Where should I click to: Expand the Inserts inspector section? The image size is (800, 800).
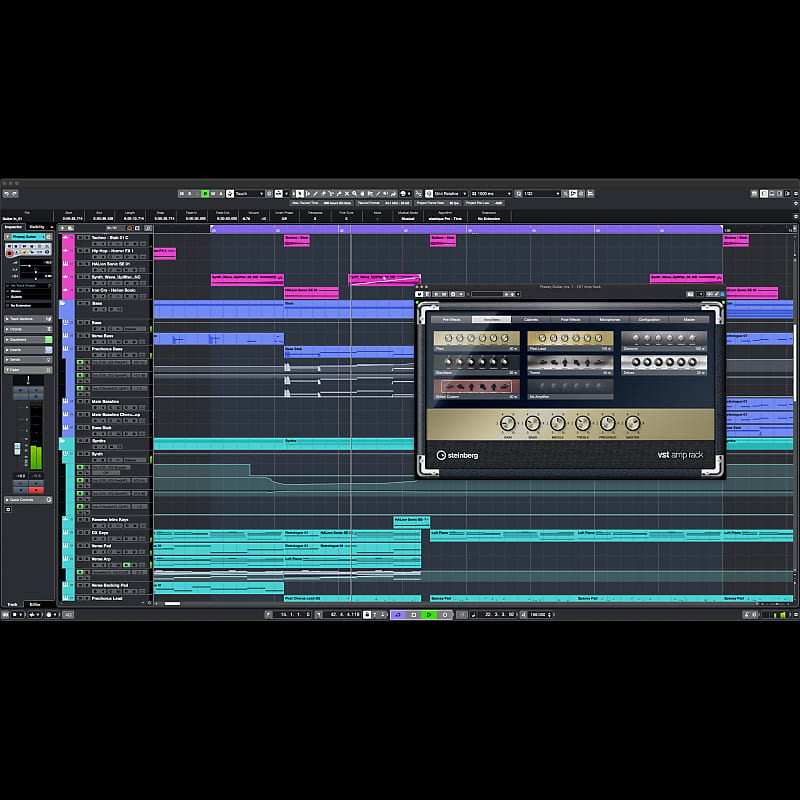click(x=28, y=350)
